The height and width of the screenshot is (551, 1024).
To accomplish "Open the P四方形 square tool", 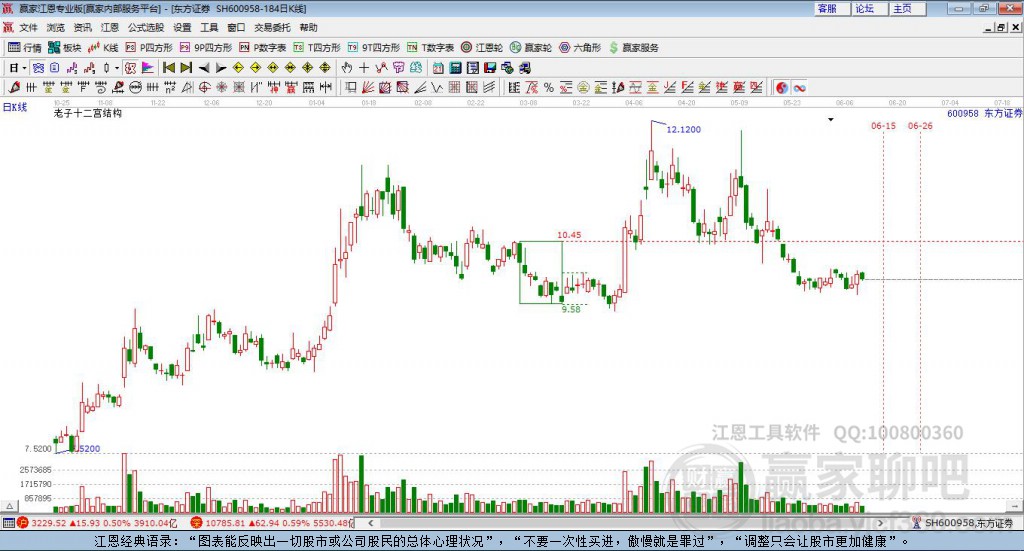I will [x=149, y=48].
